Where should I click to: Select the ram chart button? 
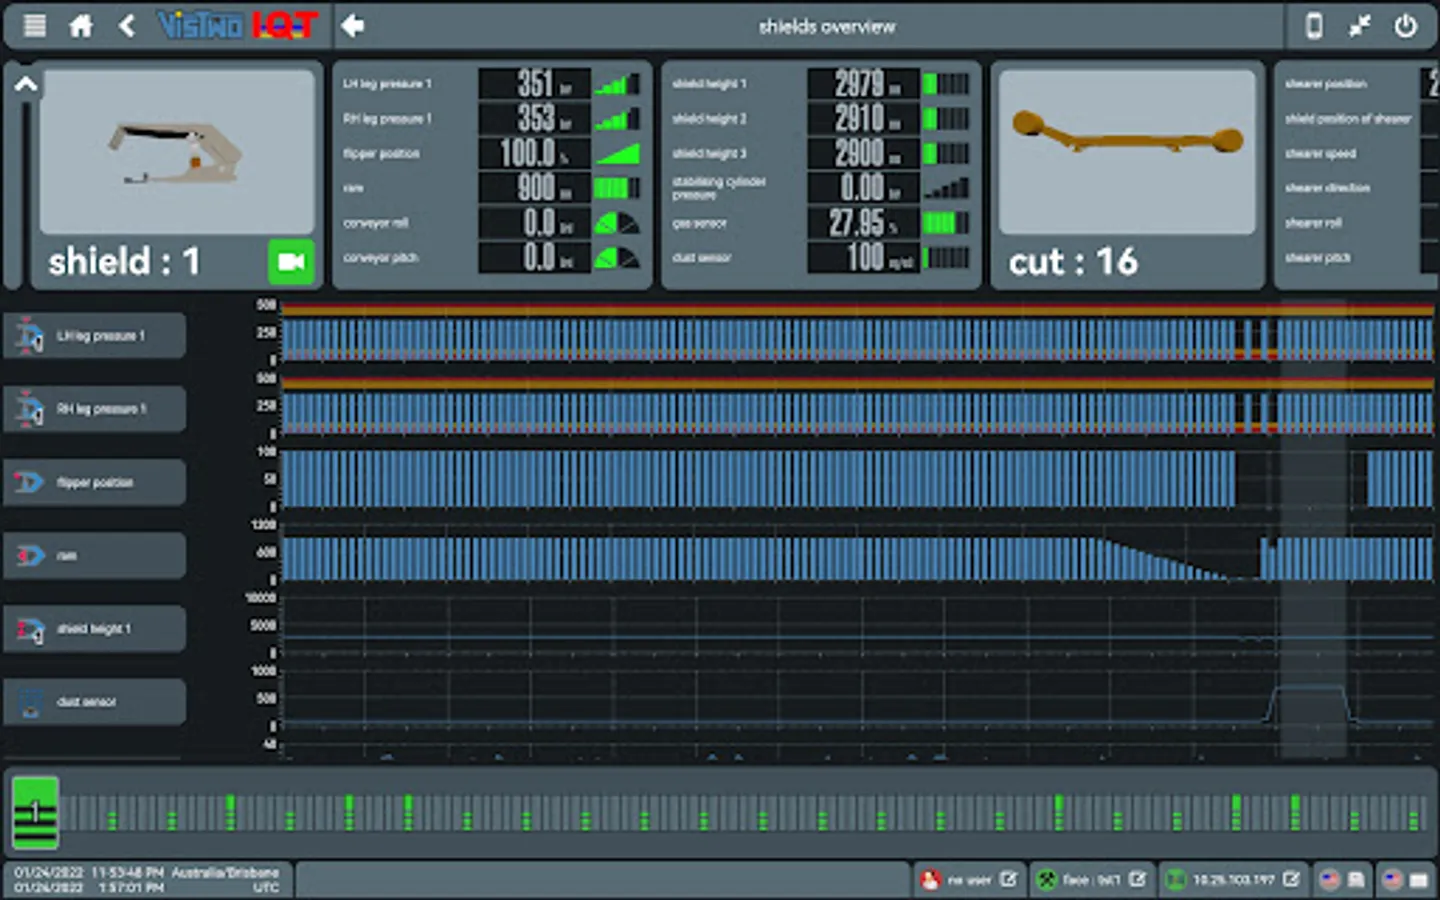click(x=95, y=555)
